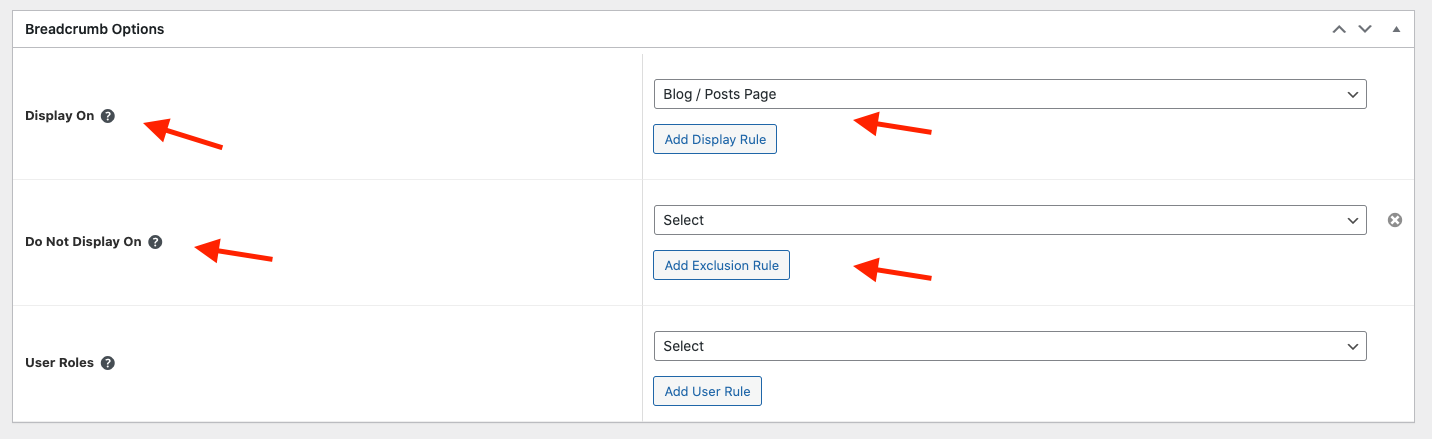Click the Display On label text

(x=59, y=116)
